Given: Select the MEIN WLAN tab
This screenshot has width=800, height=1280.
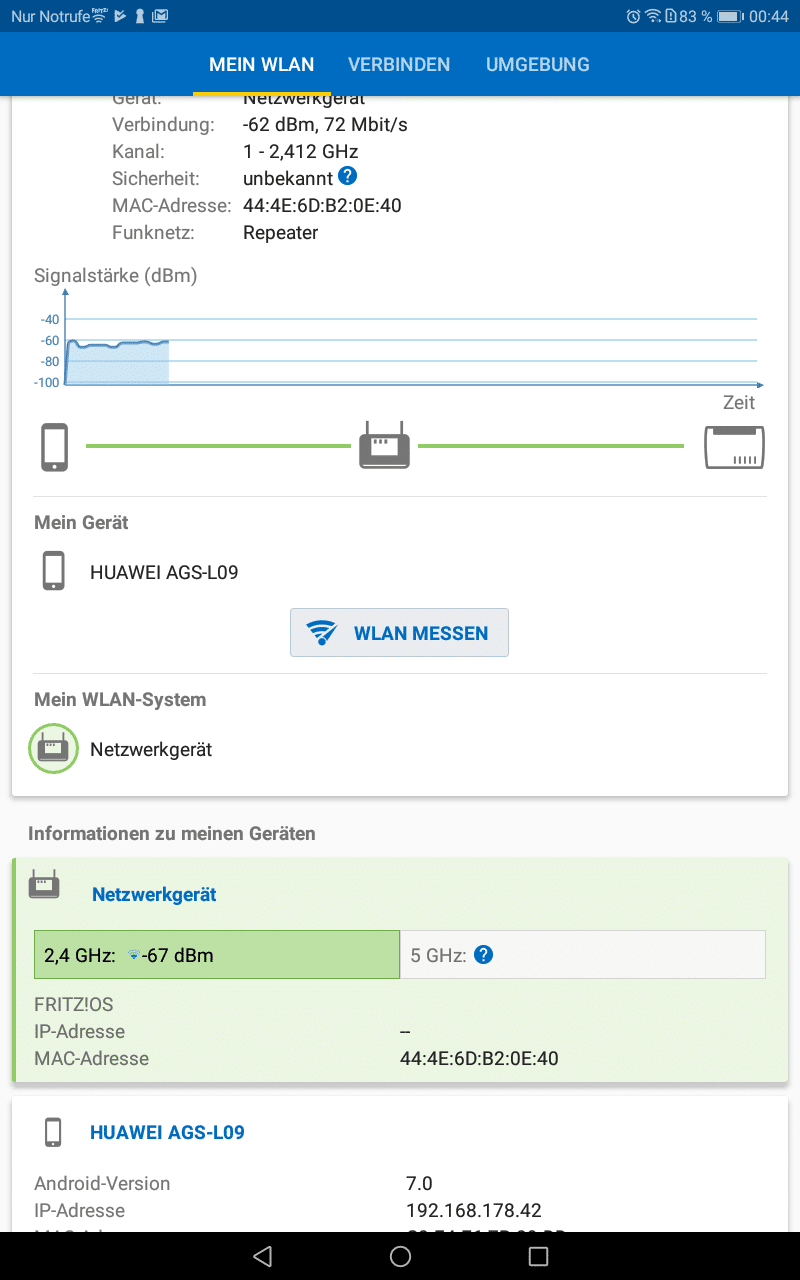Looking at the screenshot, I should (261, 65).
